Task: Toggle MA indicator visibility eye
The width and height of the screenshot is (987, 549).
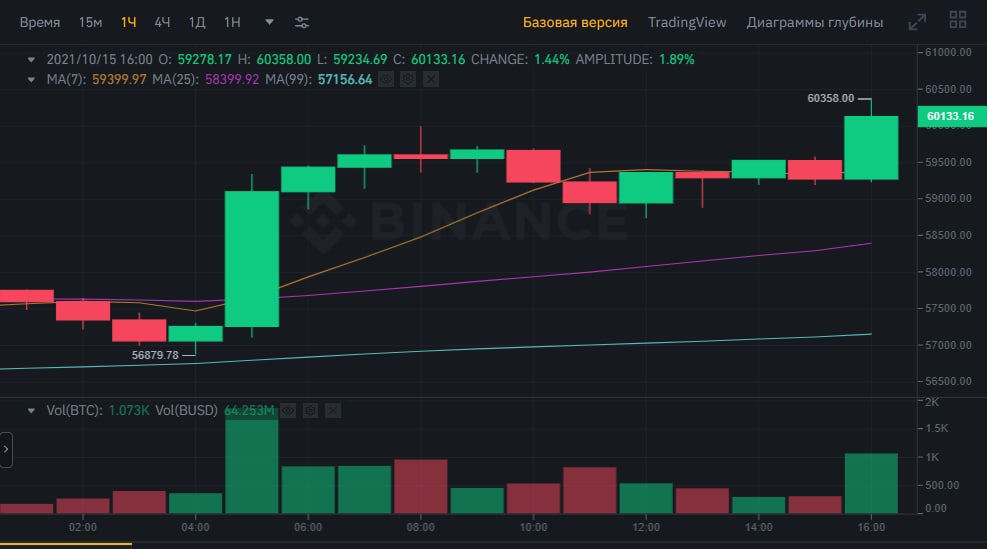Action: coord(386,79)
